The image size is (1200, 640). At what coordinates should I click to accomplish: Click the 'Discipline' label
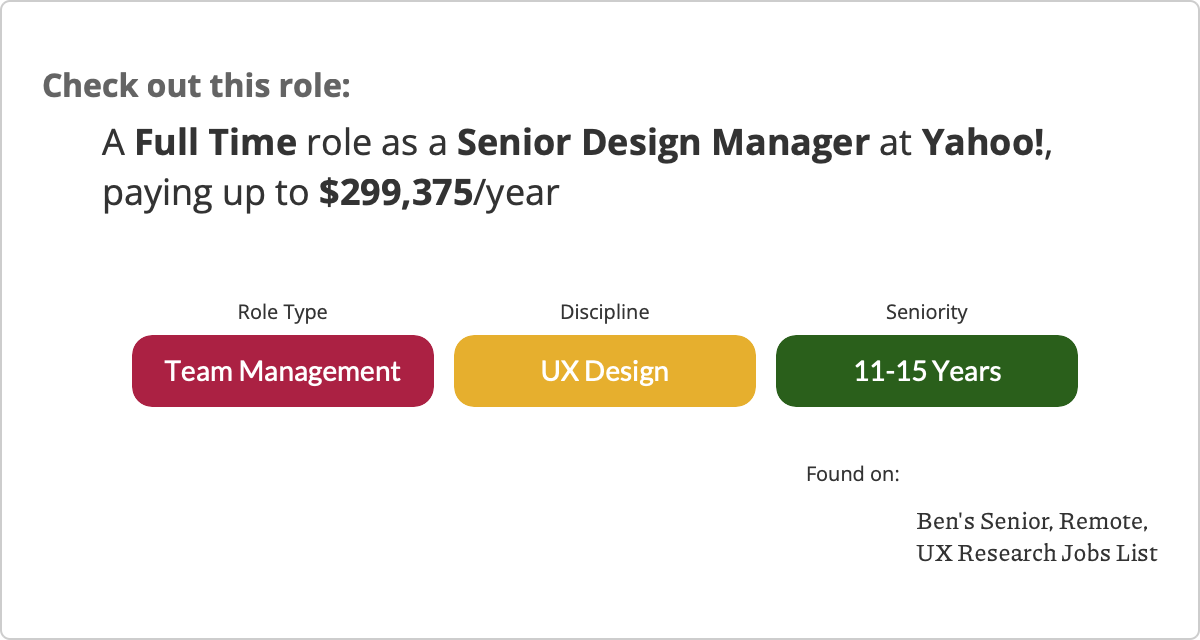coord(604,312)
